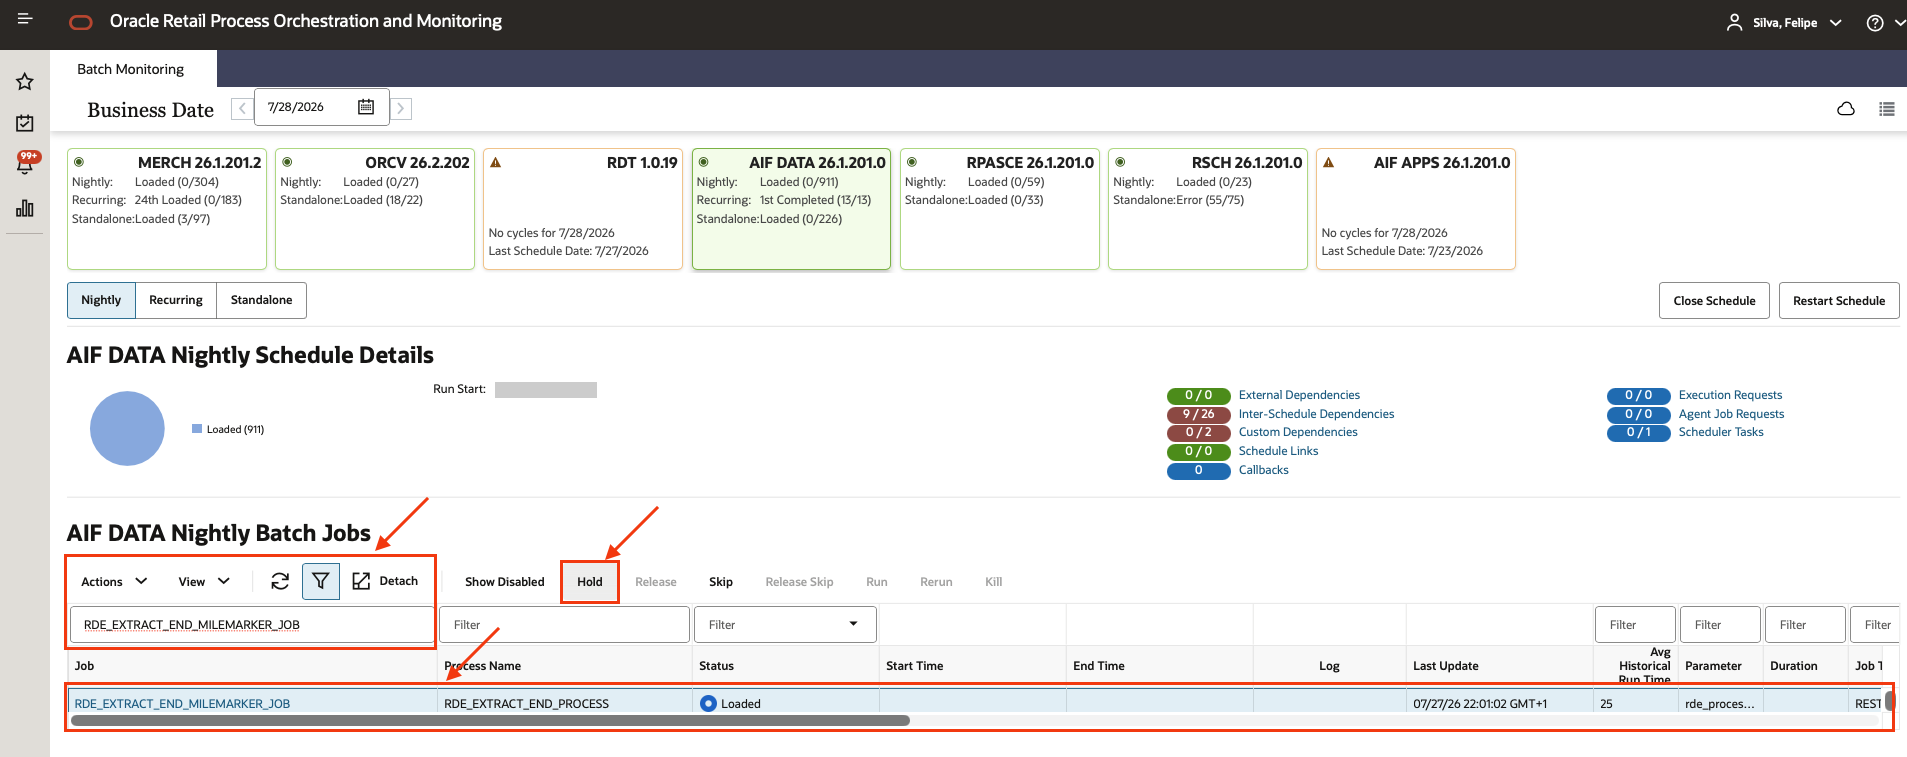Image resolution: width=1907 pixels, height=757 pixels.
Task: Click the 9/26 Inter-Schedule Dependencies badge
Action: 1198,414
